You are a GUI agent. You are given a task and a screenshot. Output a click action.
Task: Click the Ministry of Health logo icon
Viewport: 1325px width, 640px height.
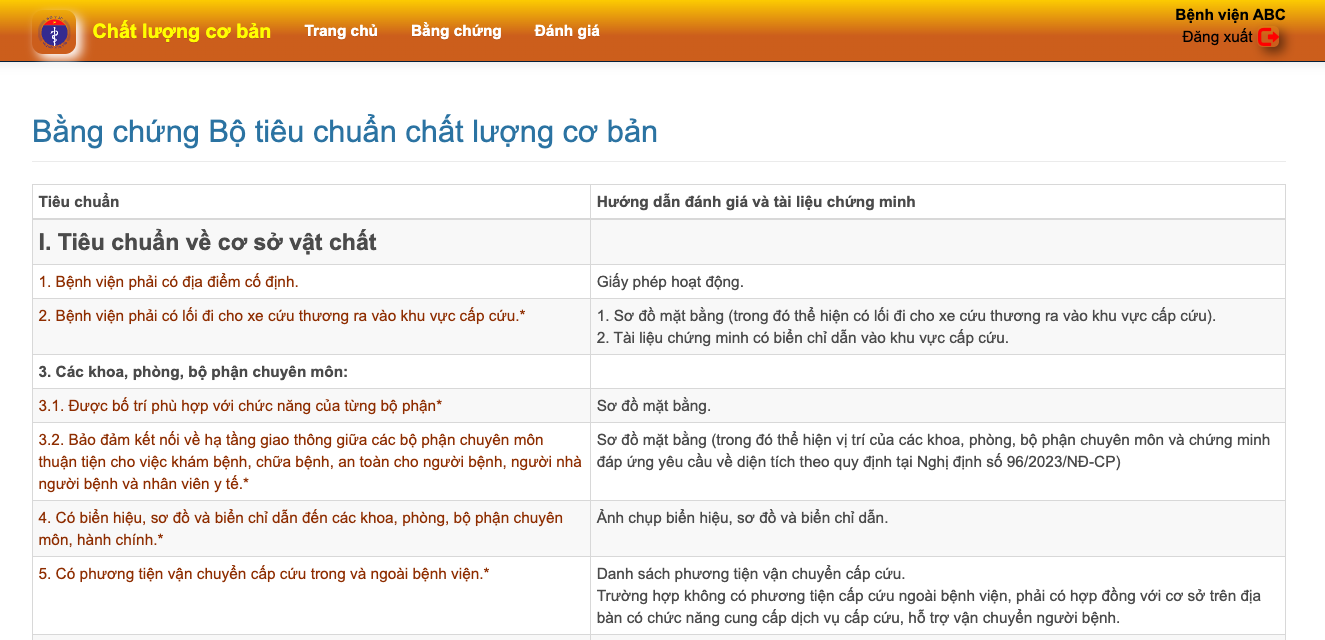(x=53, y=32)
